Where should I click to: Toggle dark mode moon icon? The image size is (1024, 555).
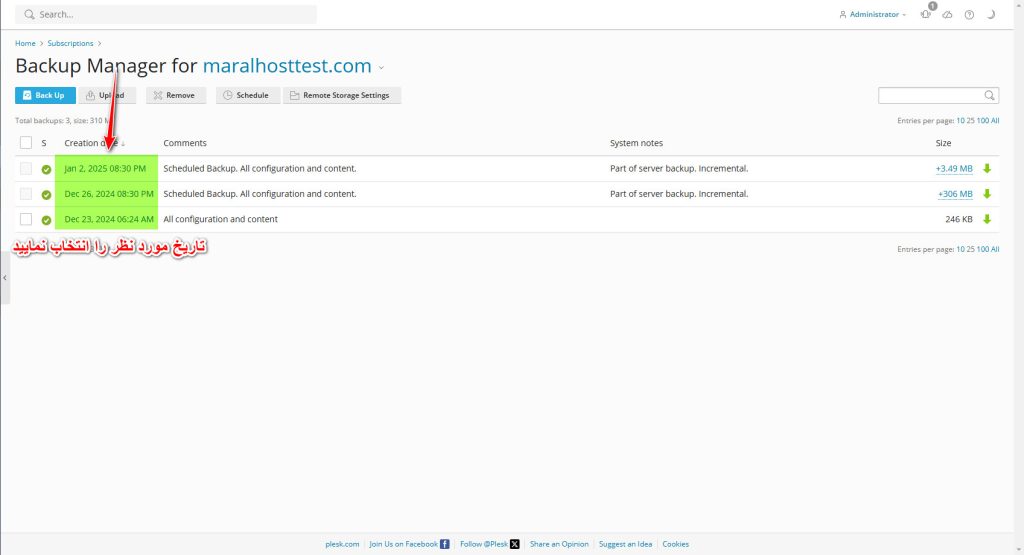991,14
